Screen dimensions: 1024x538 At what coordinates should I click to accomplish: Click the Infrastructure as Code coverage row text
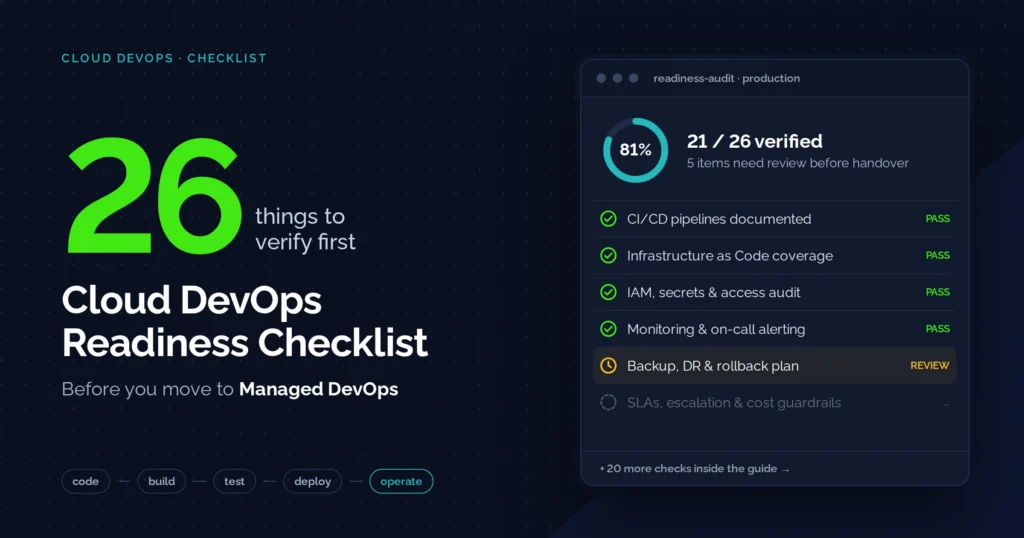tap(730, 256)
